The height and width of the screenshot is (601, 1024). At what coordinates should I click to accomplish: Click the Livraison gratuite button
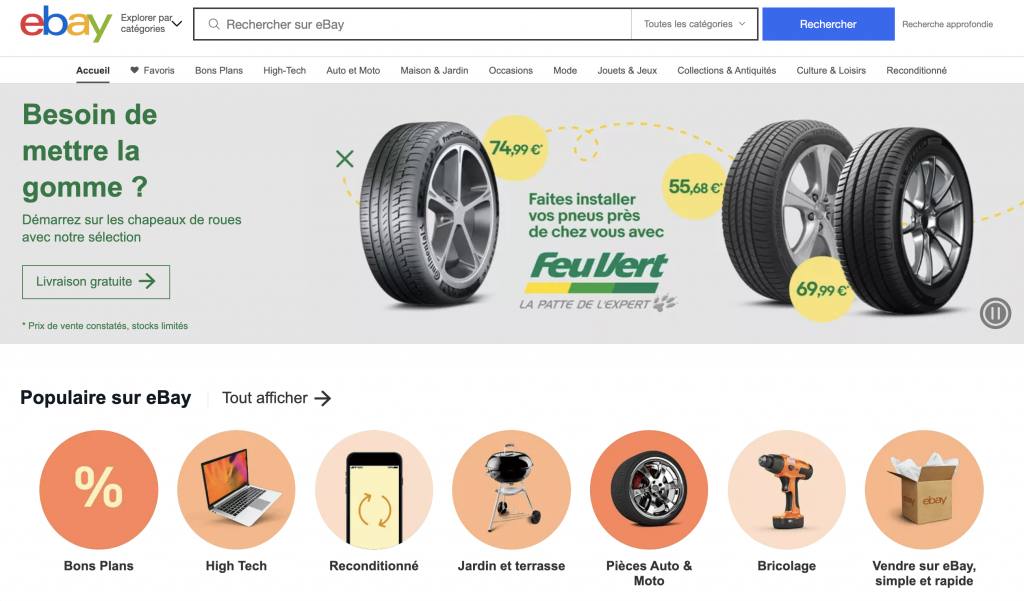pos(96,282)
